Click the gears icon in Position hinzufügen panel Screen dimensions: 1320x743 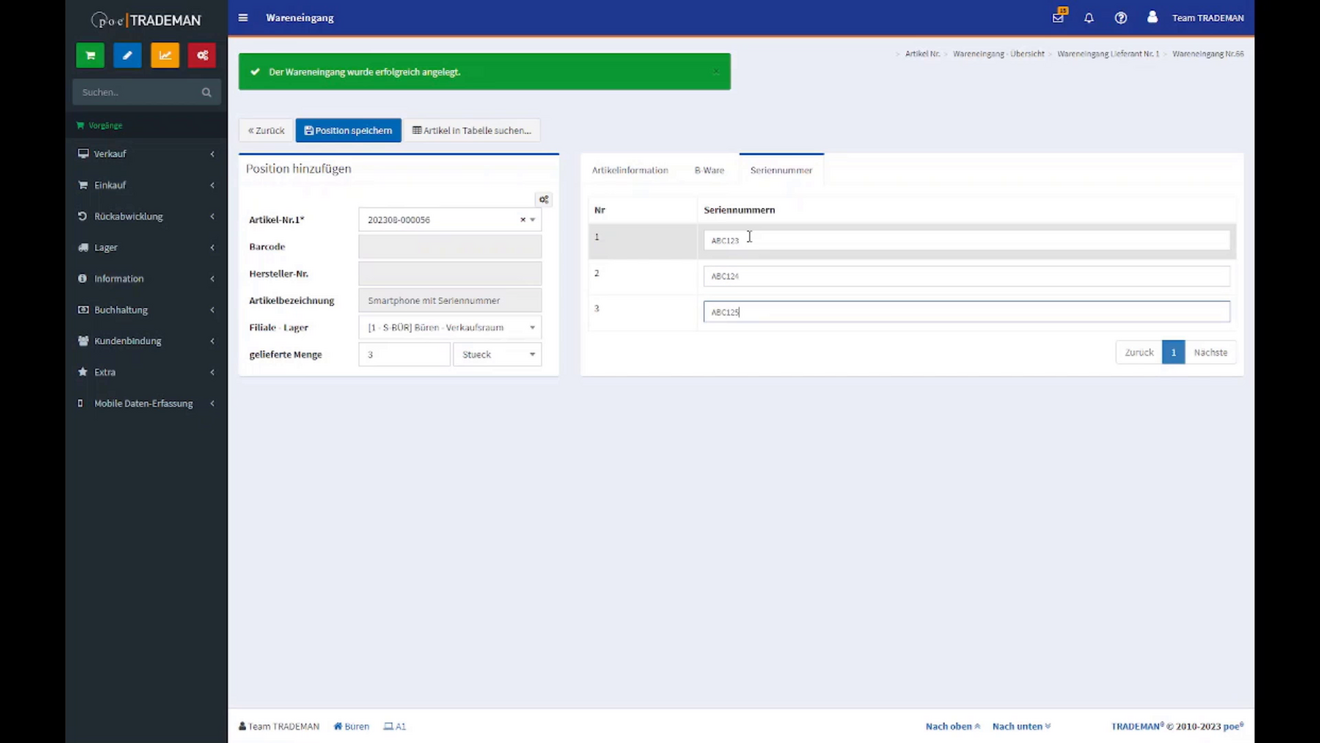click(x=544, y=199)
